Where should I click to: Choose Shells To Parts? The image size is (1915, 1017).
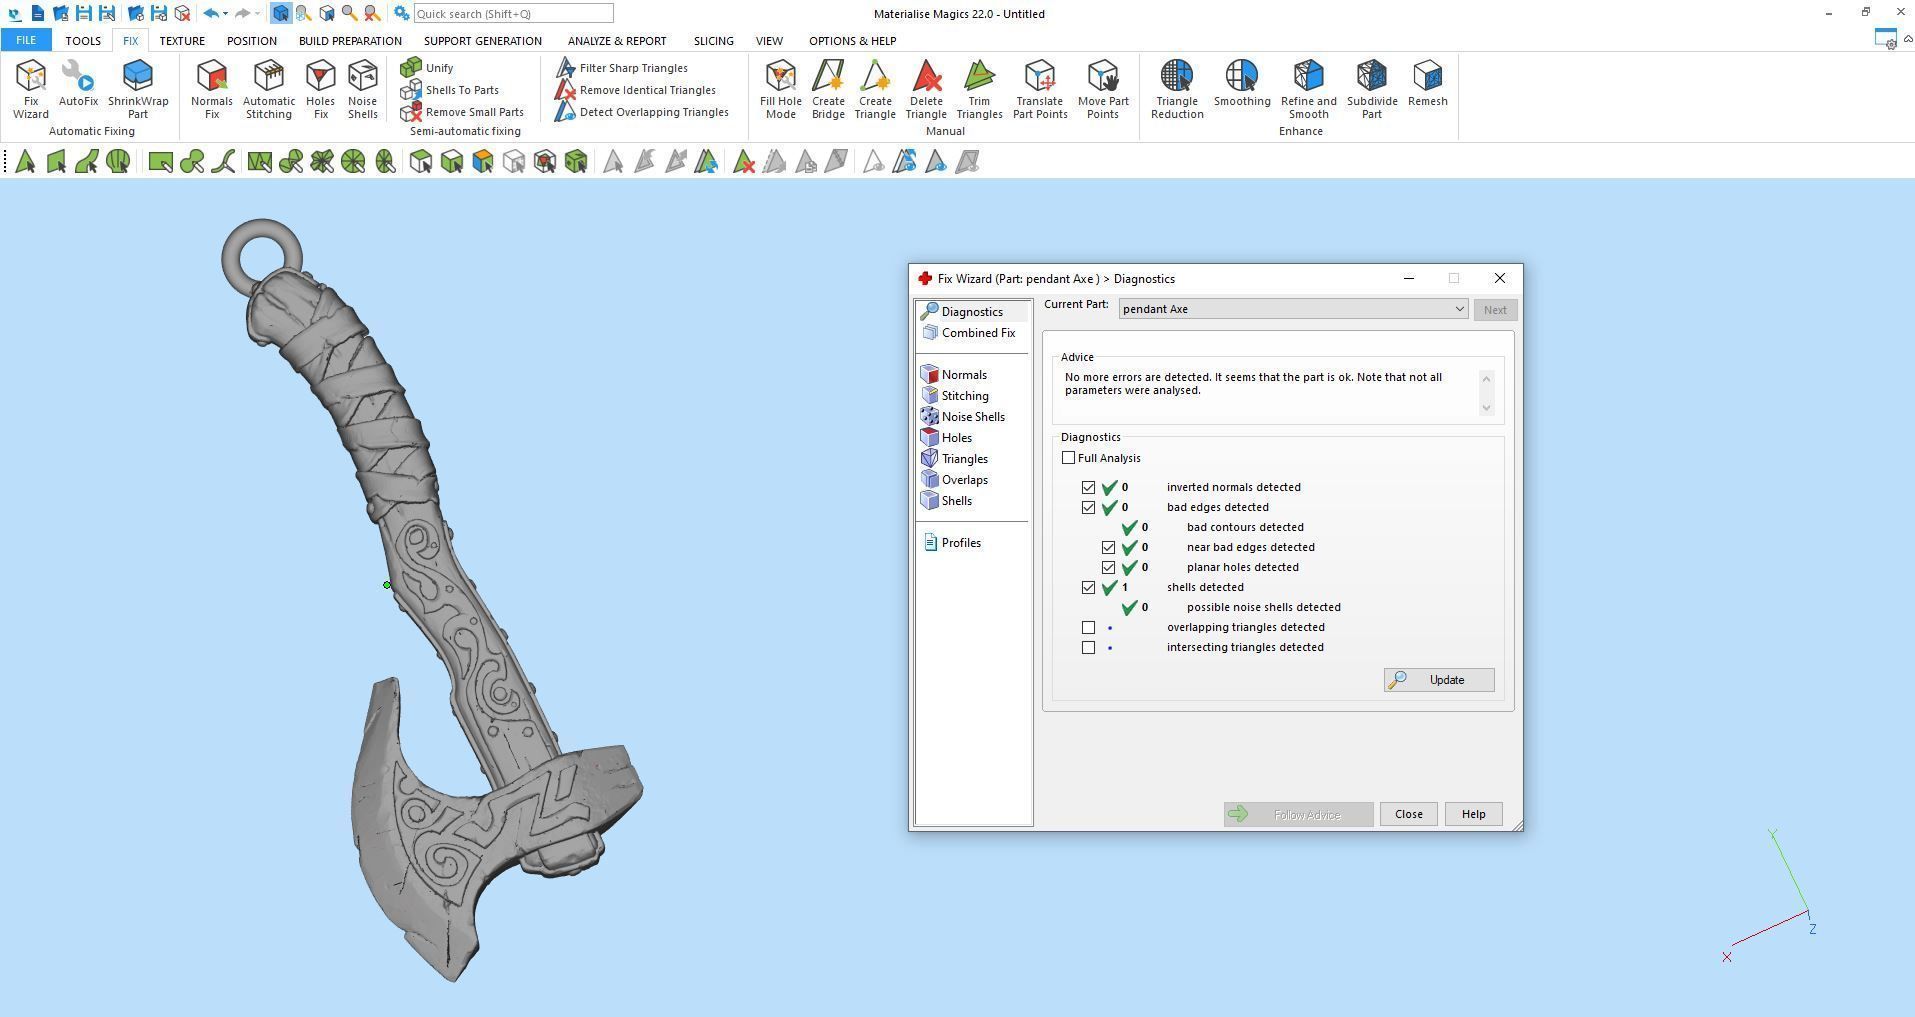pos(449,90)
